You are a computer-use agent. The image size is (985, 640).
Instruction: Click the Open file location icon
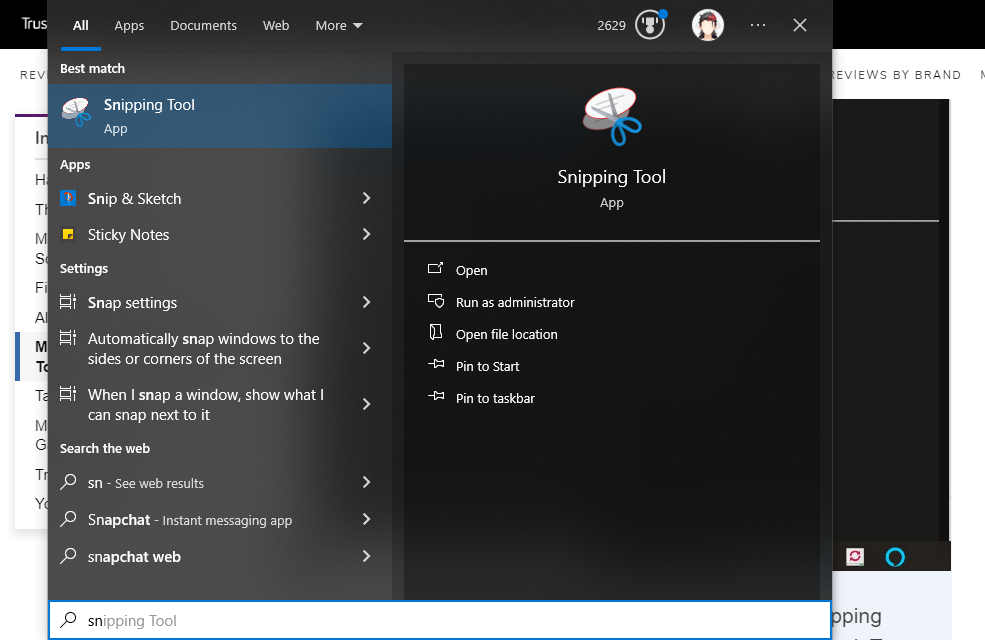435,332
